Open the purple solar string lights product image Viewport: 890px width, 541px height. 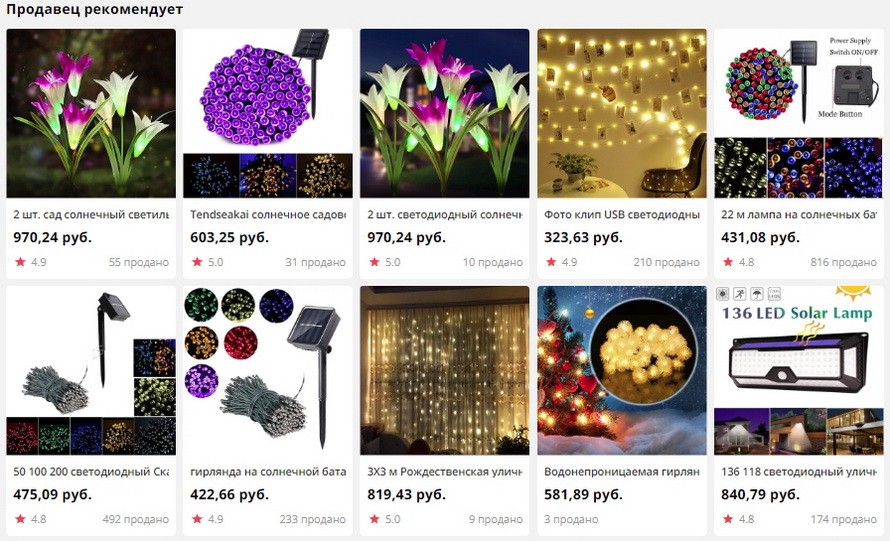[267, 114]
